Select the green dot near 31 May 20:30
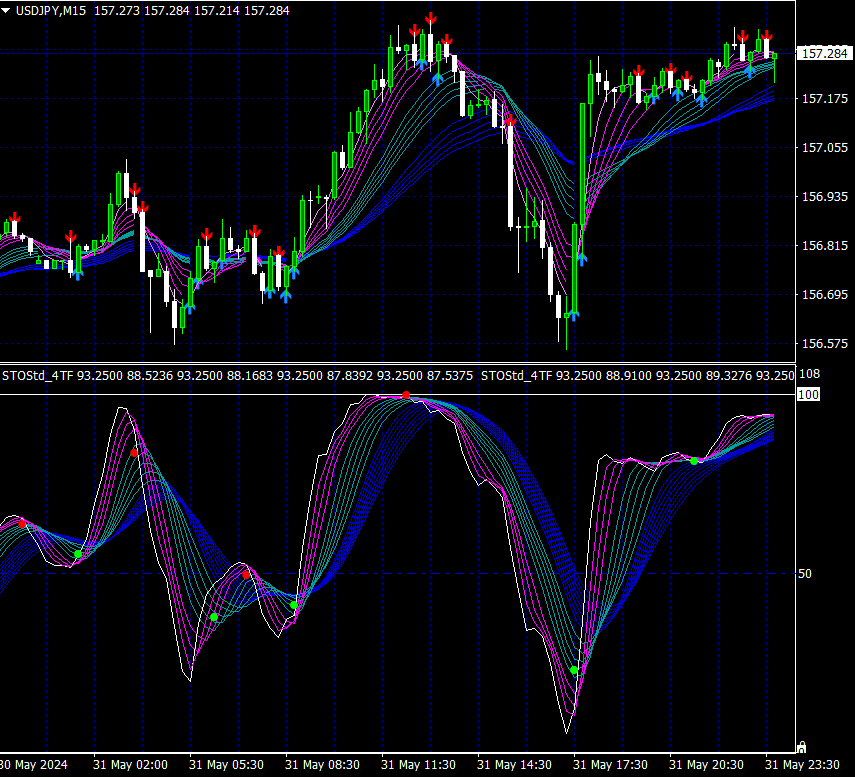 694,461
